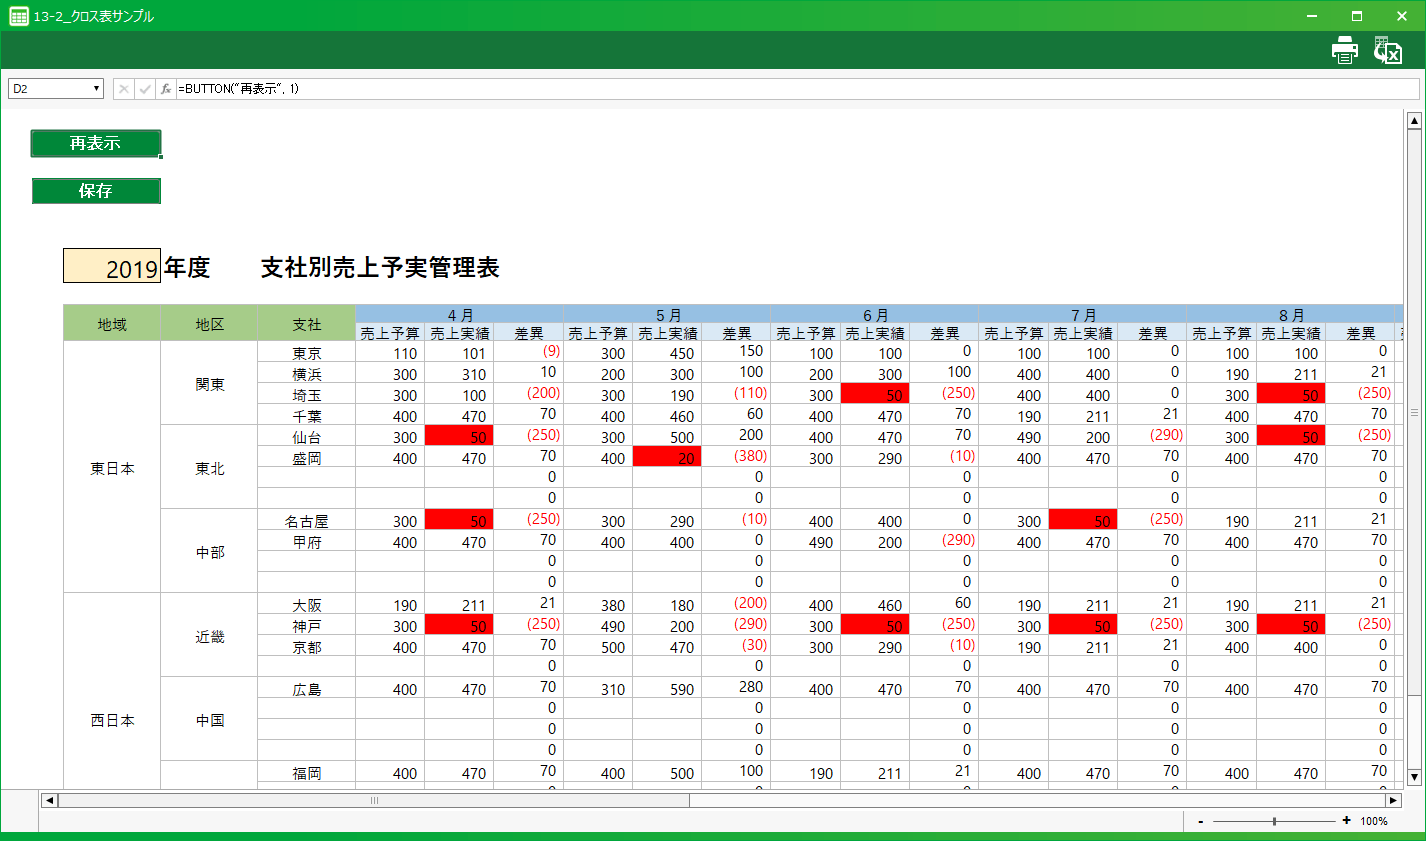This screenshot has width=1426, height=841.
Task: Select the 東京 branch cell
Action: [x=306, y=353]
